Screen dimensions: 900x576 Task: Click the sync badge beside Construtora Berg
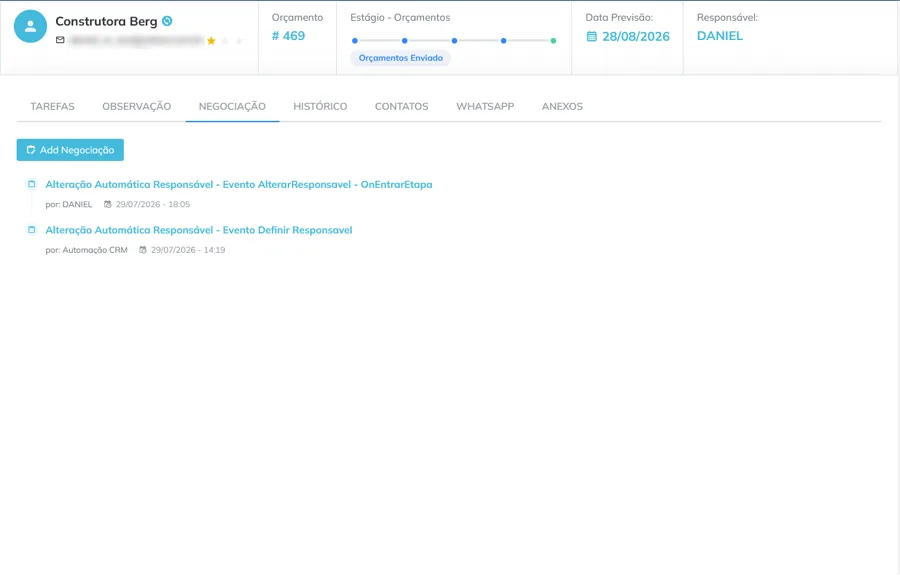[167, 21]
